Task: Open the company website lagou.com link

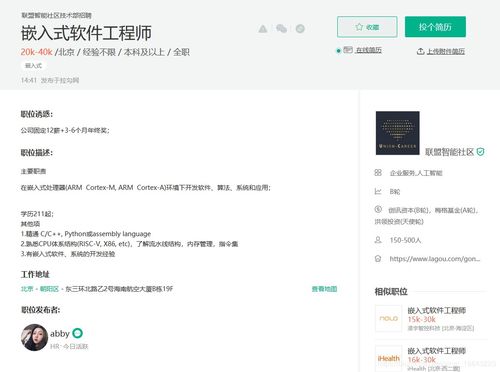Action: pos(435,259)
